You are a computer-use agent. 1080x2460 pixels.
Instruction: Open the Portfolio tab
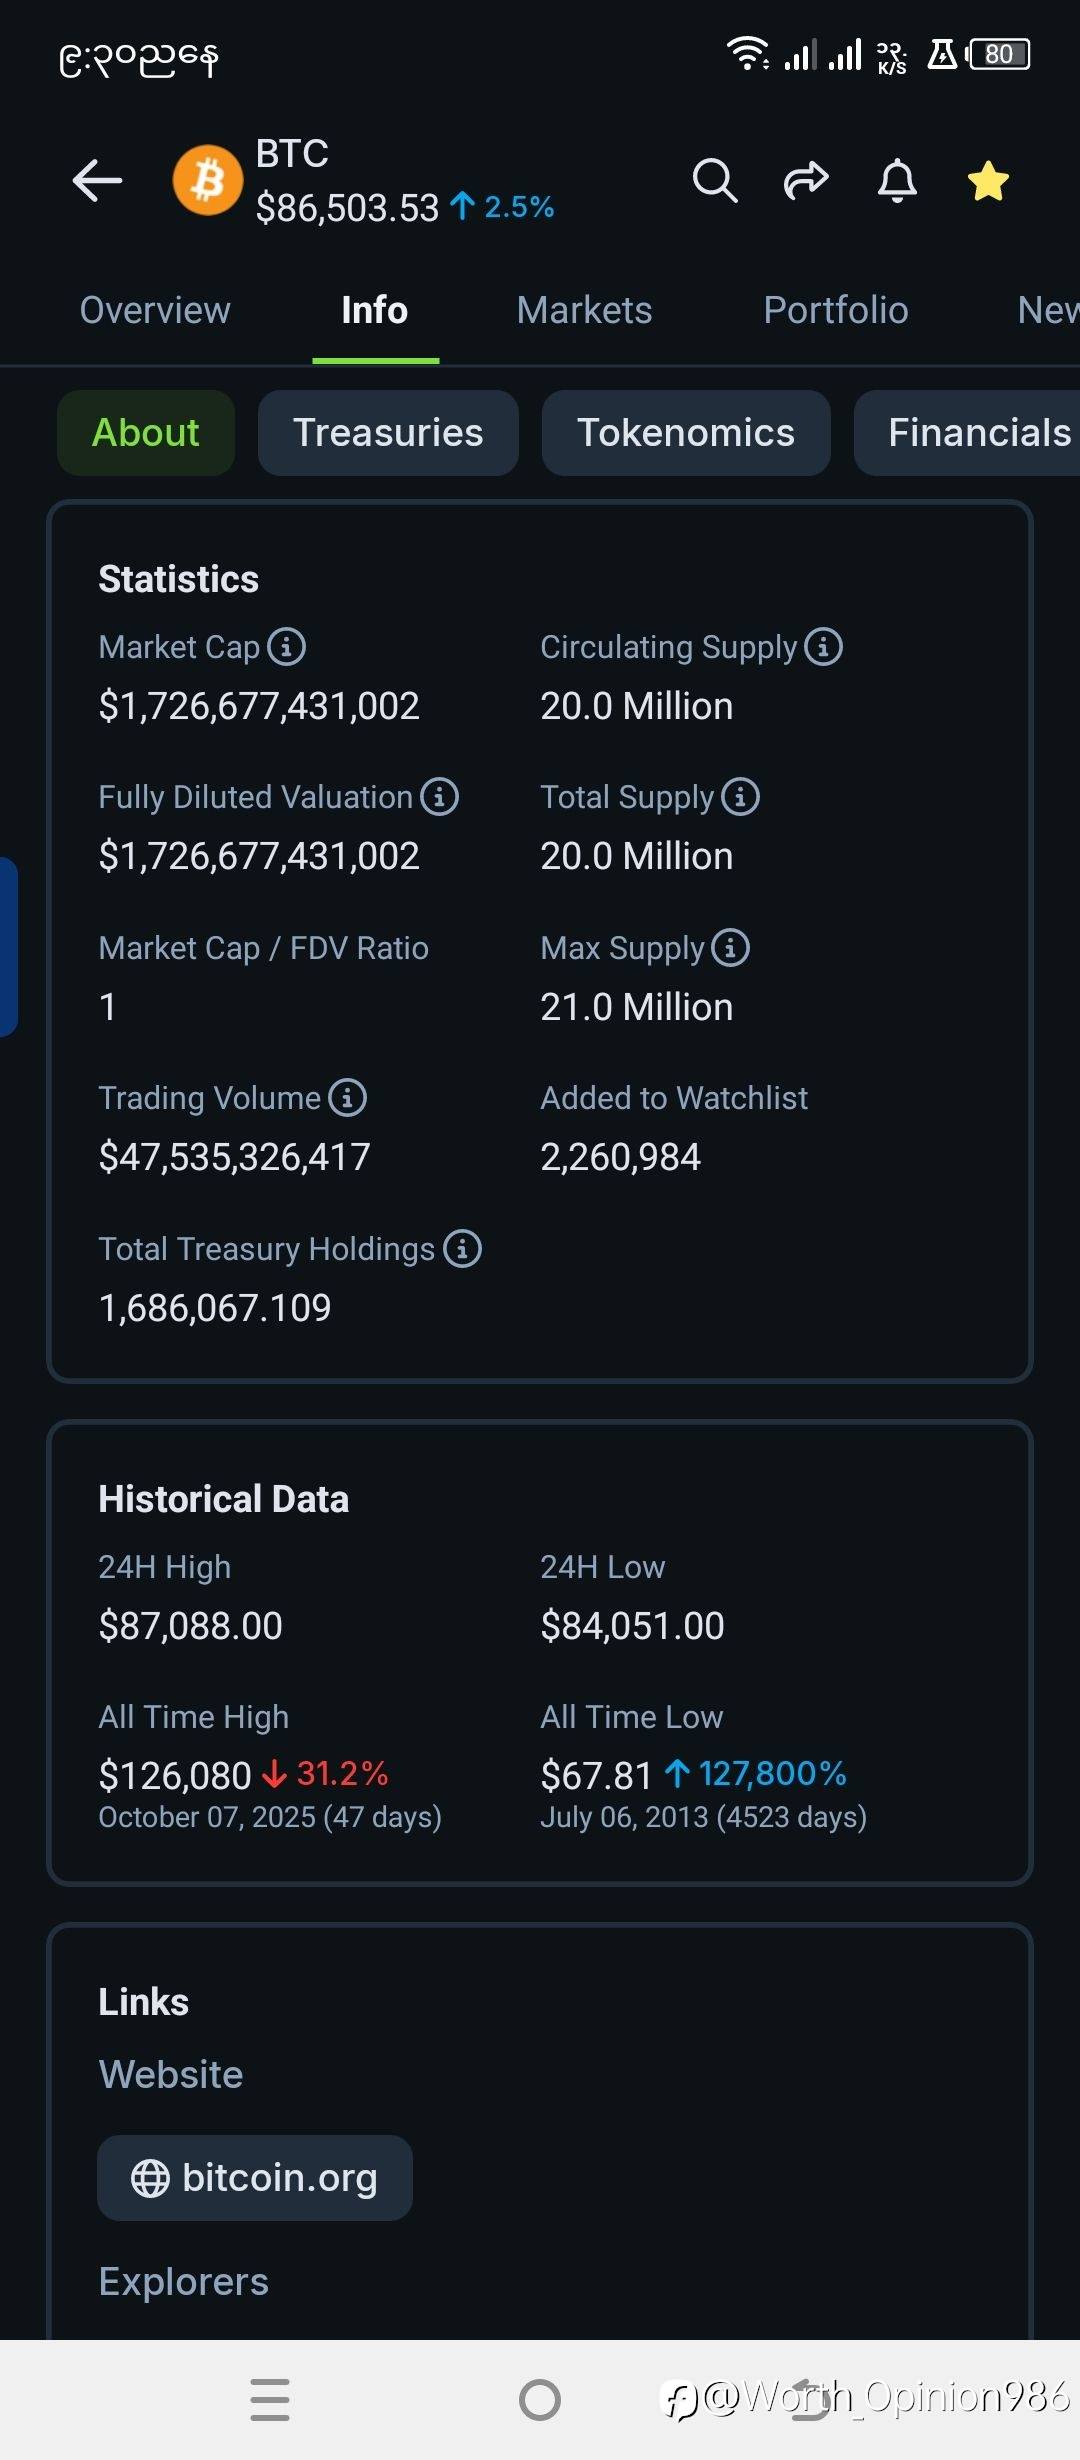click(835, 310)
